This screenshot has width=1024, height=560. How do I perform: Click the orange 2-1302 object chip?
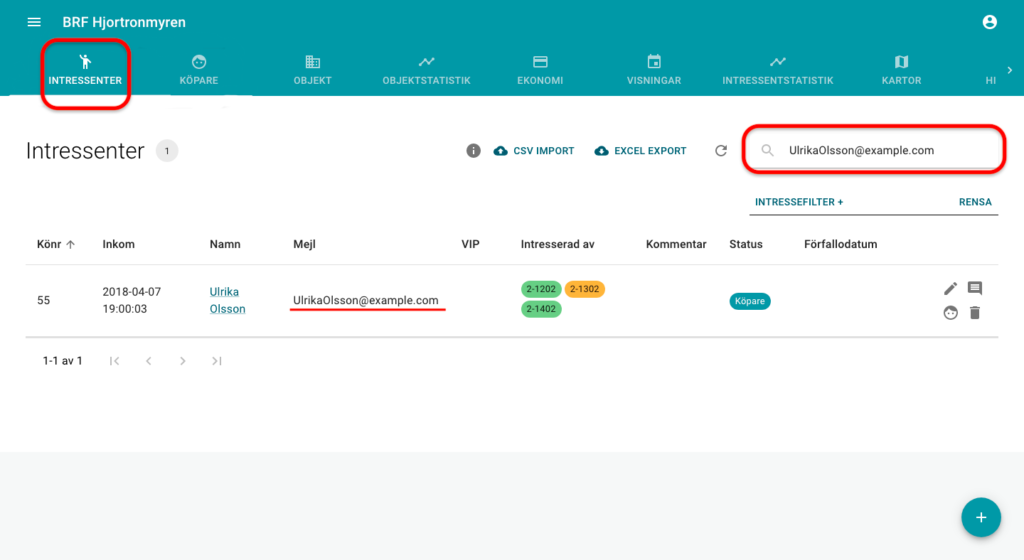click(584, 289)
